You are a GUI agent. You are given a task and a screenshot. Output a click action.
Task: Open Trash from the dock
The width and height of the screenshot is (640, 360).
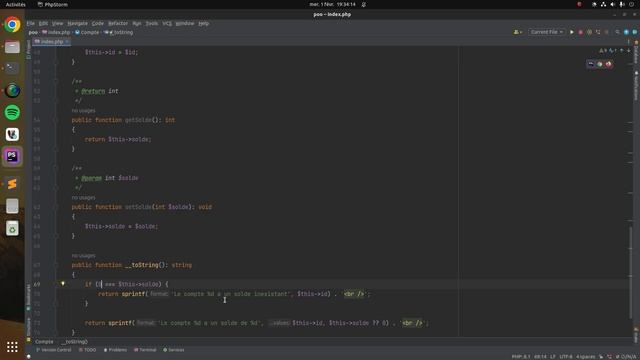[12, 229]
